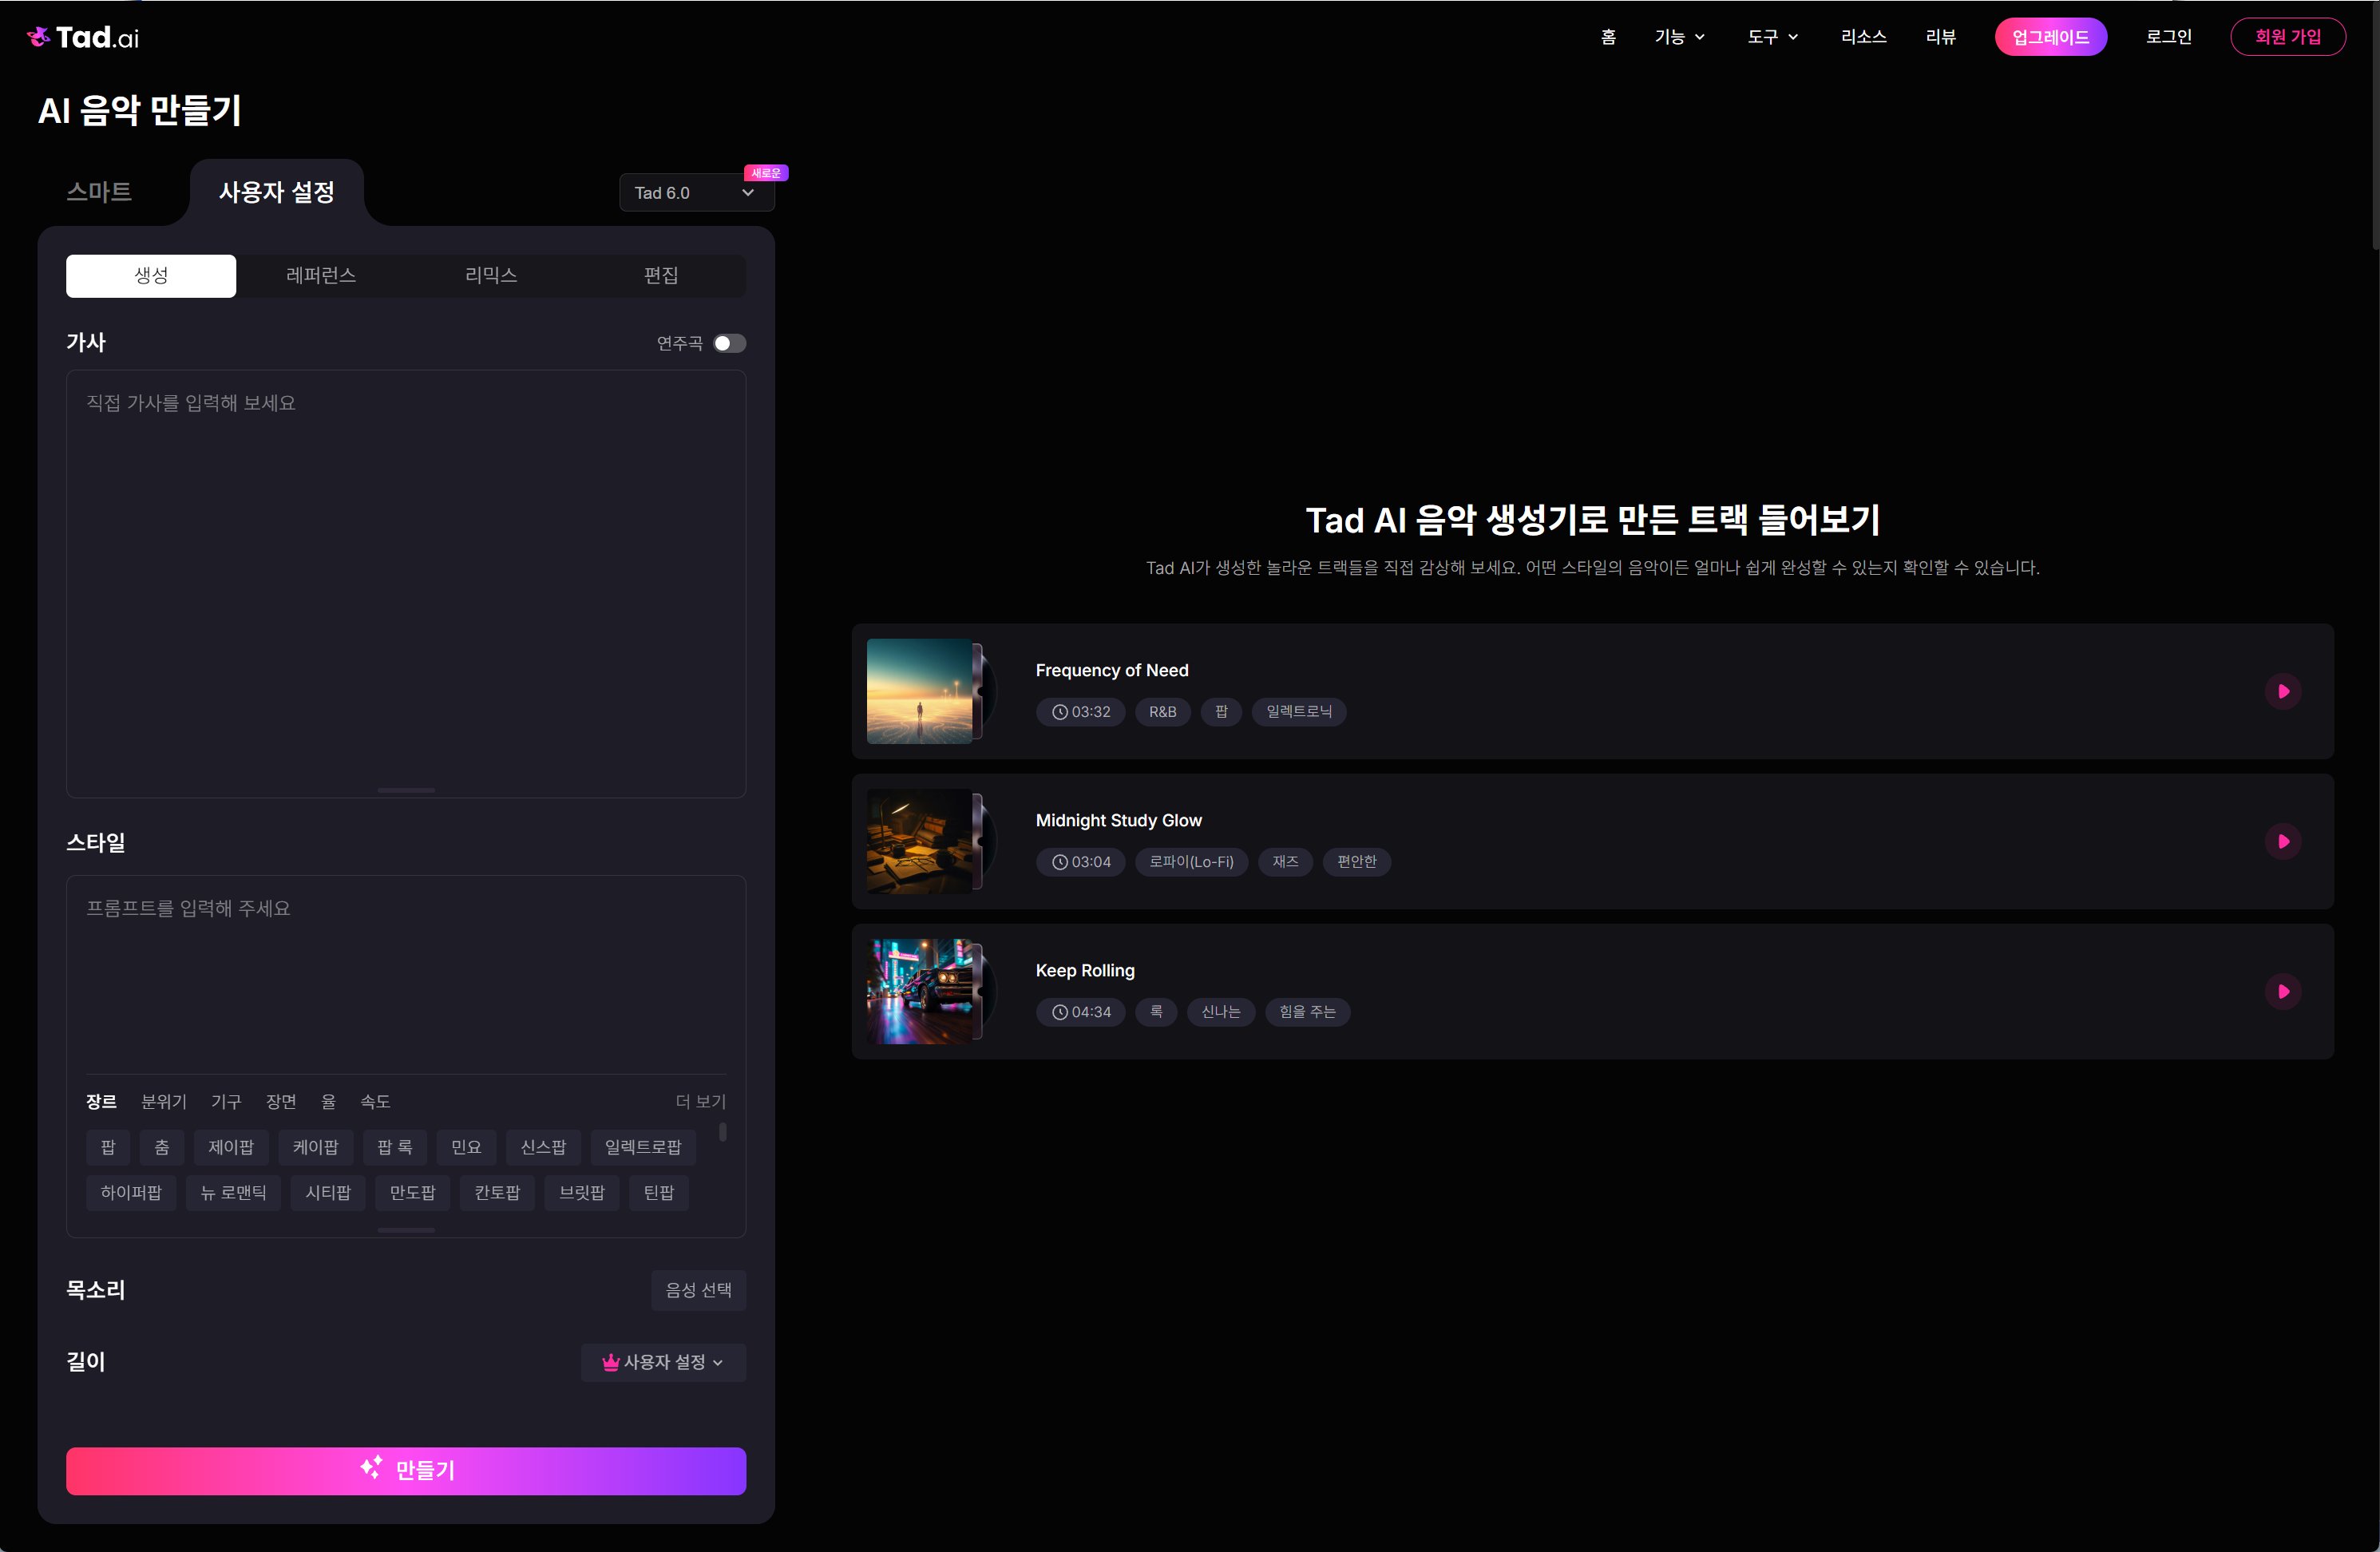Select the 생성 tab
The image size is (2380, 1552).
click(151, 275)
